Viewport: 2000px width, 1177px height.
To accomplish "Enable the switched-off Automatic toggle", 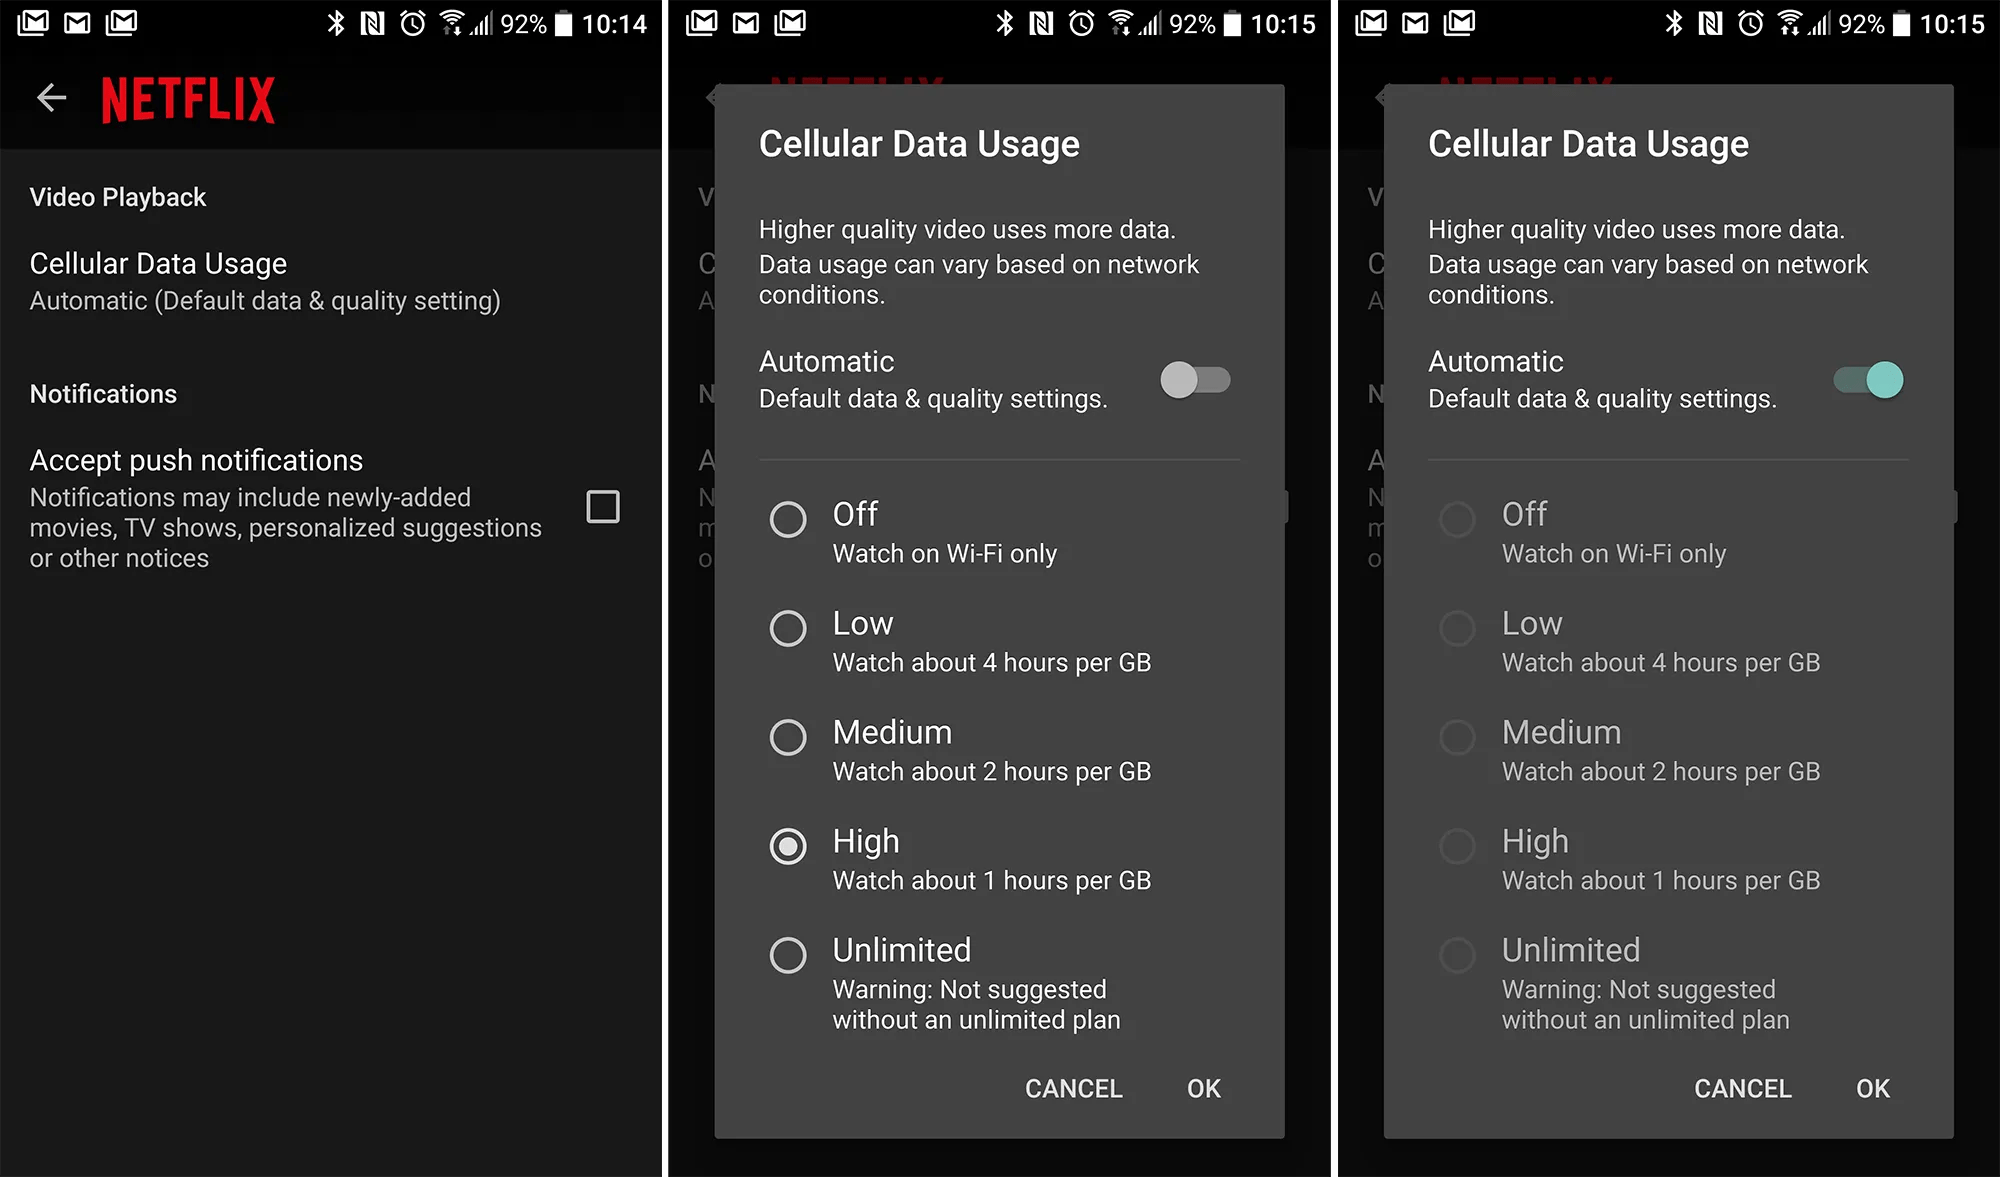I will click(x=1195, y=380).
